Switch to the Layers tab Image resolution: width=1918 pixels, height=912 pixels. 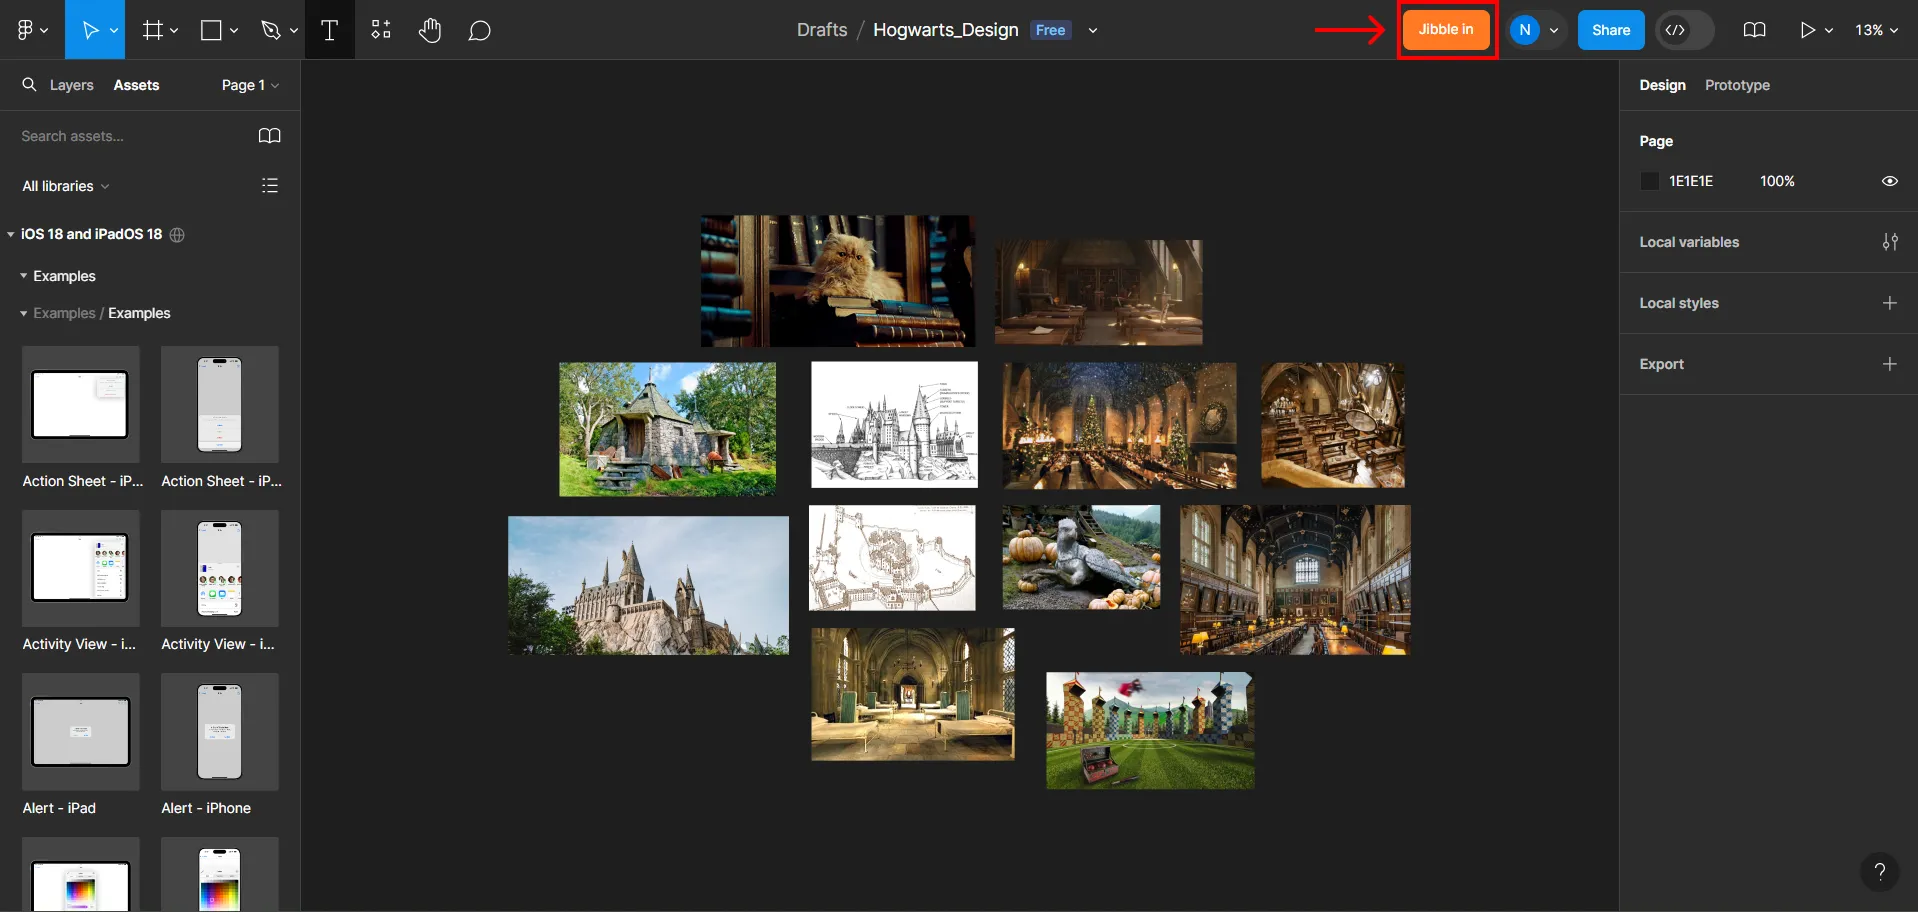[x=71, y=85]
